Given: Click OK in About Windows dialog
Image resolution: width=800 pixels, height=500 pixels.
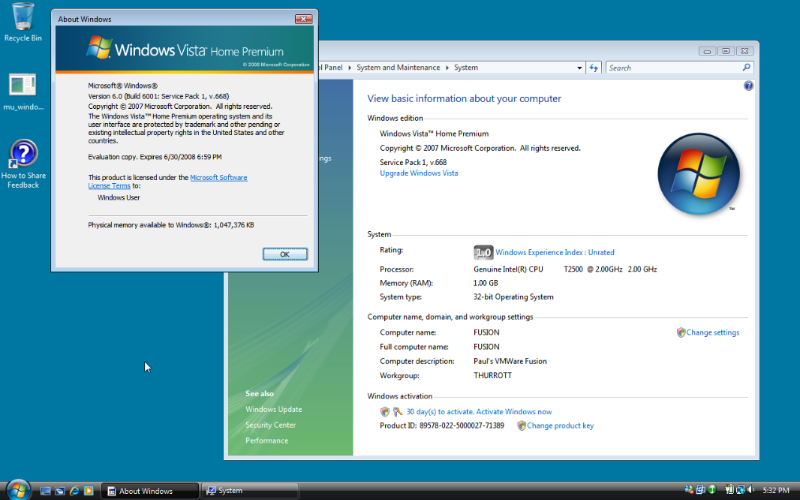Looking at the screenshot, I should (x=285, y=254).
